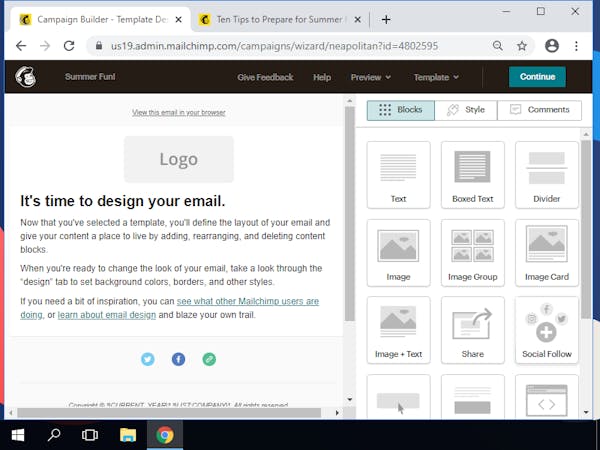Open a new browser tab
The image size is (600, 450).
pyautogui.click(x=386, y=20)
